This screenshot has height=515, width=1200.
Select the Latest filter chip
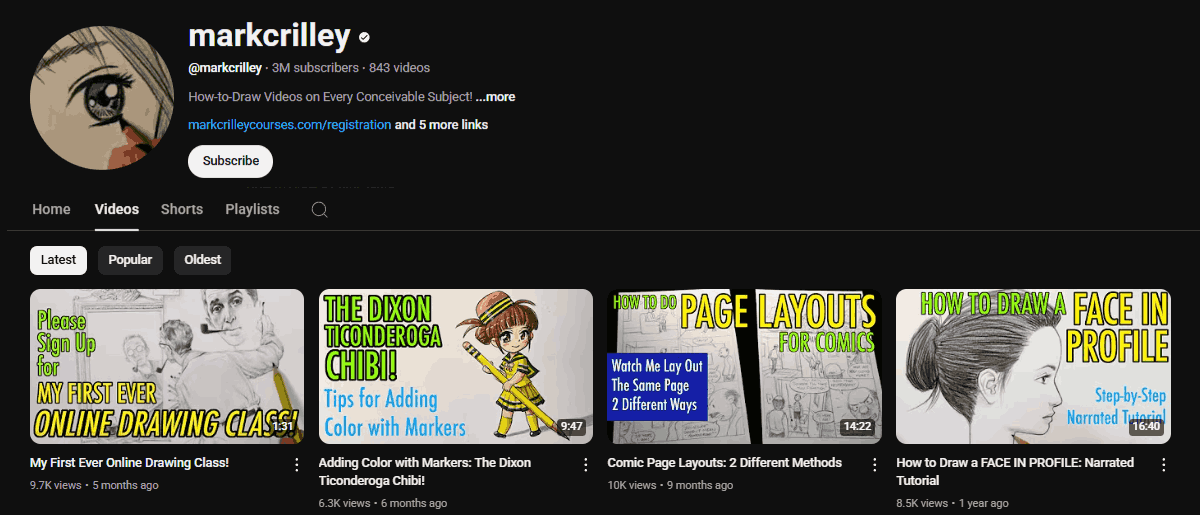58,260
